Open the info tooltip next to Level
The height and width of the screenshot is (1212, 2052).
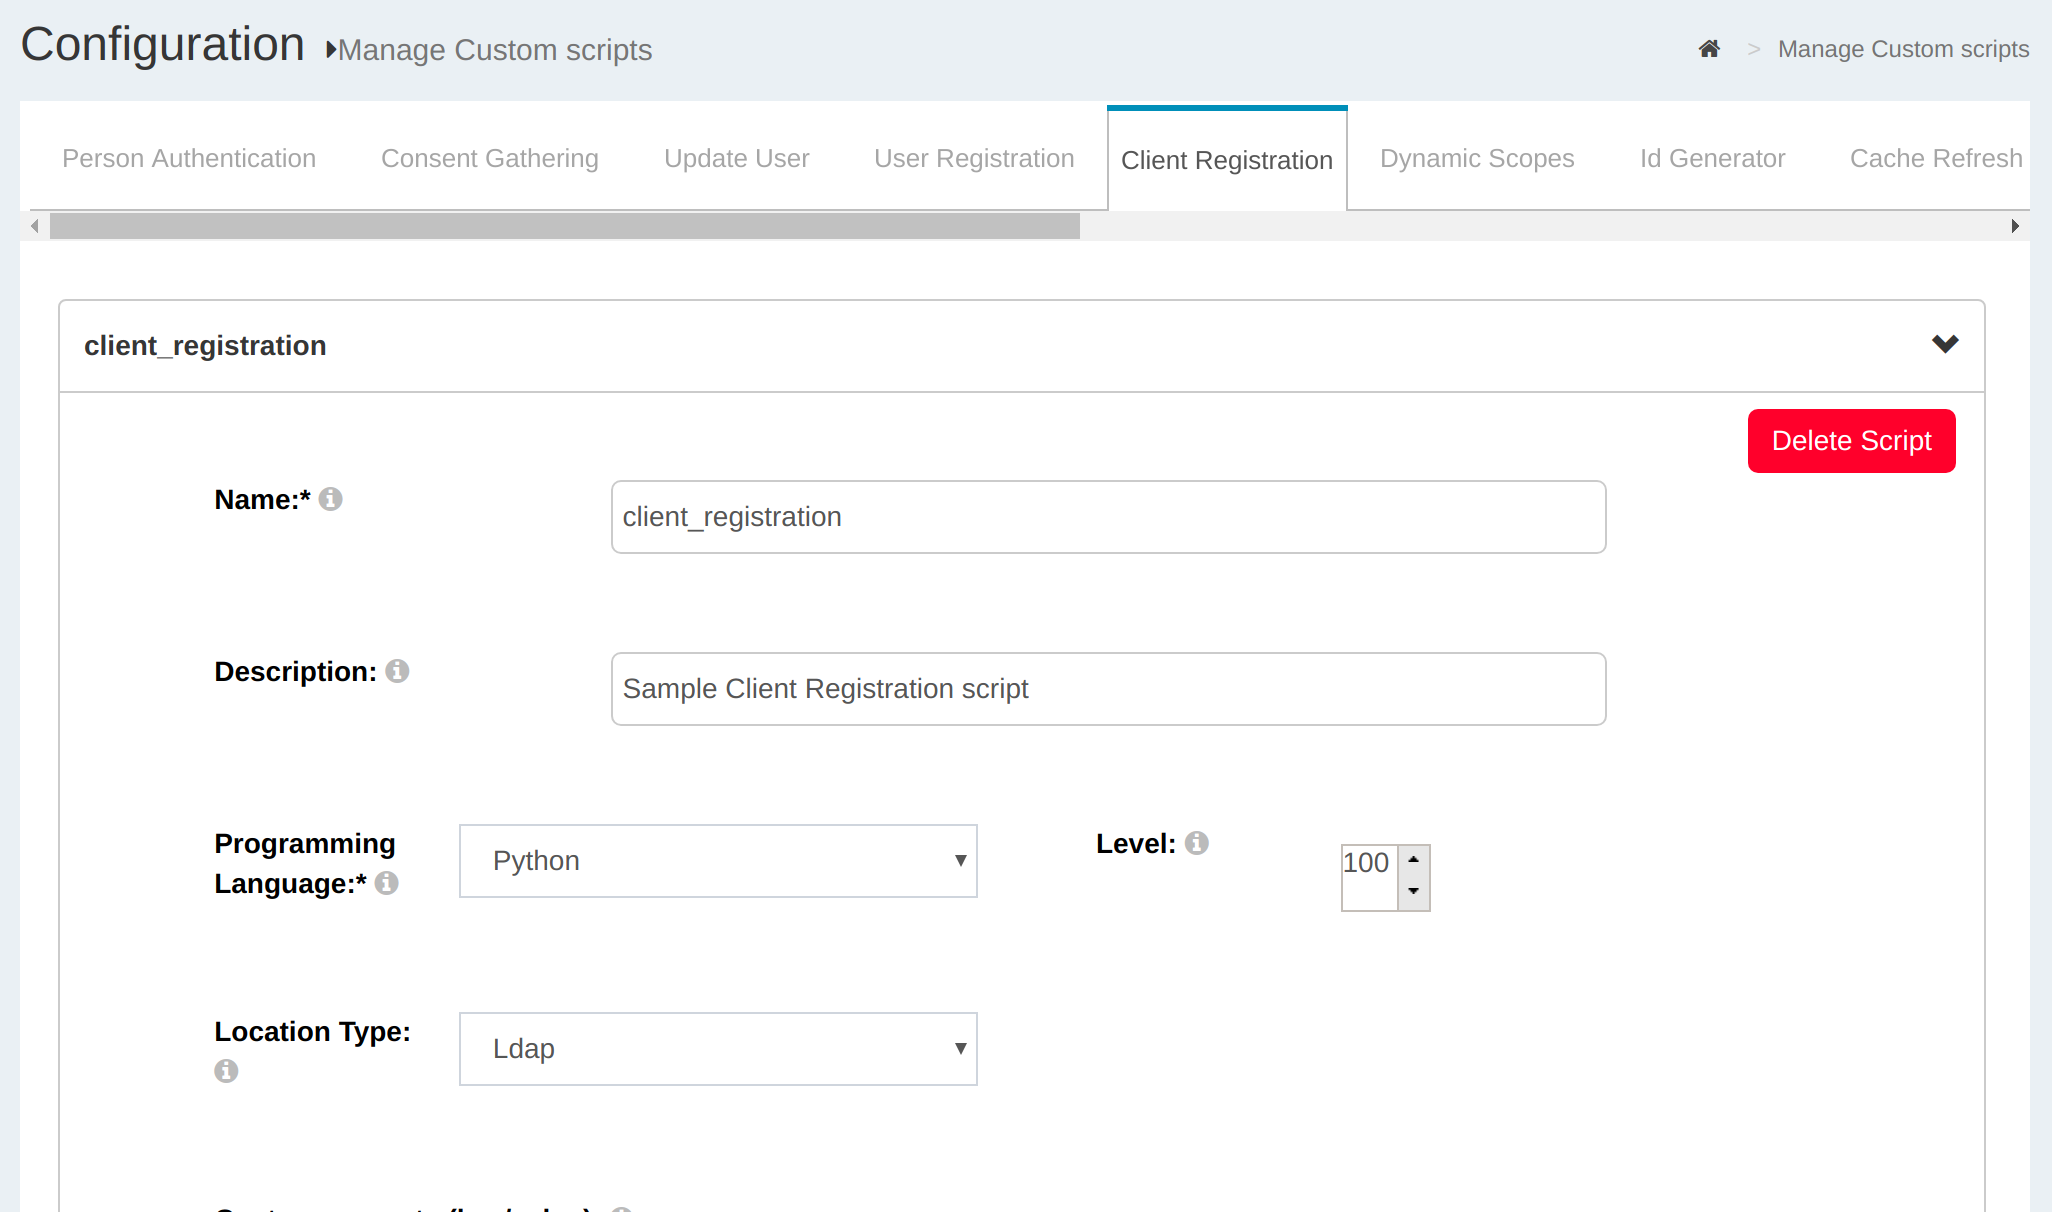(1199, 843)
